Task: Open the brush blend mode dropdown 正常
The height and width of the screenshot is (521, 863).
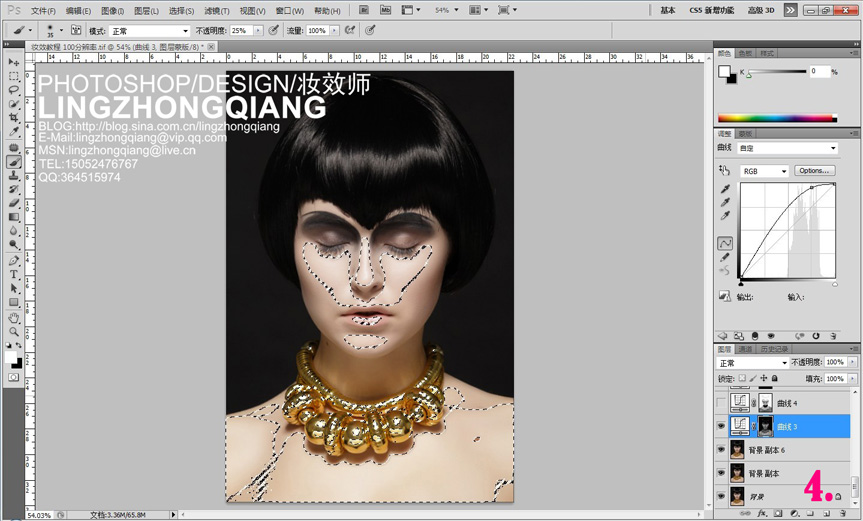Action: pos(149,31)
